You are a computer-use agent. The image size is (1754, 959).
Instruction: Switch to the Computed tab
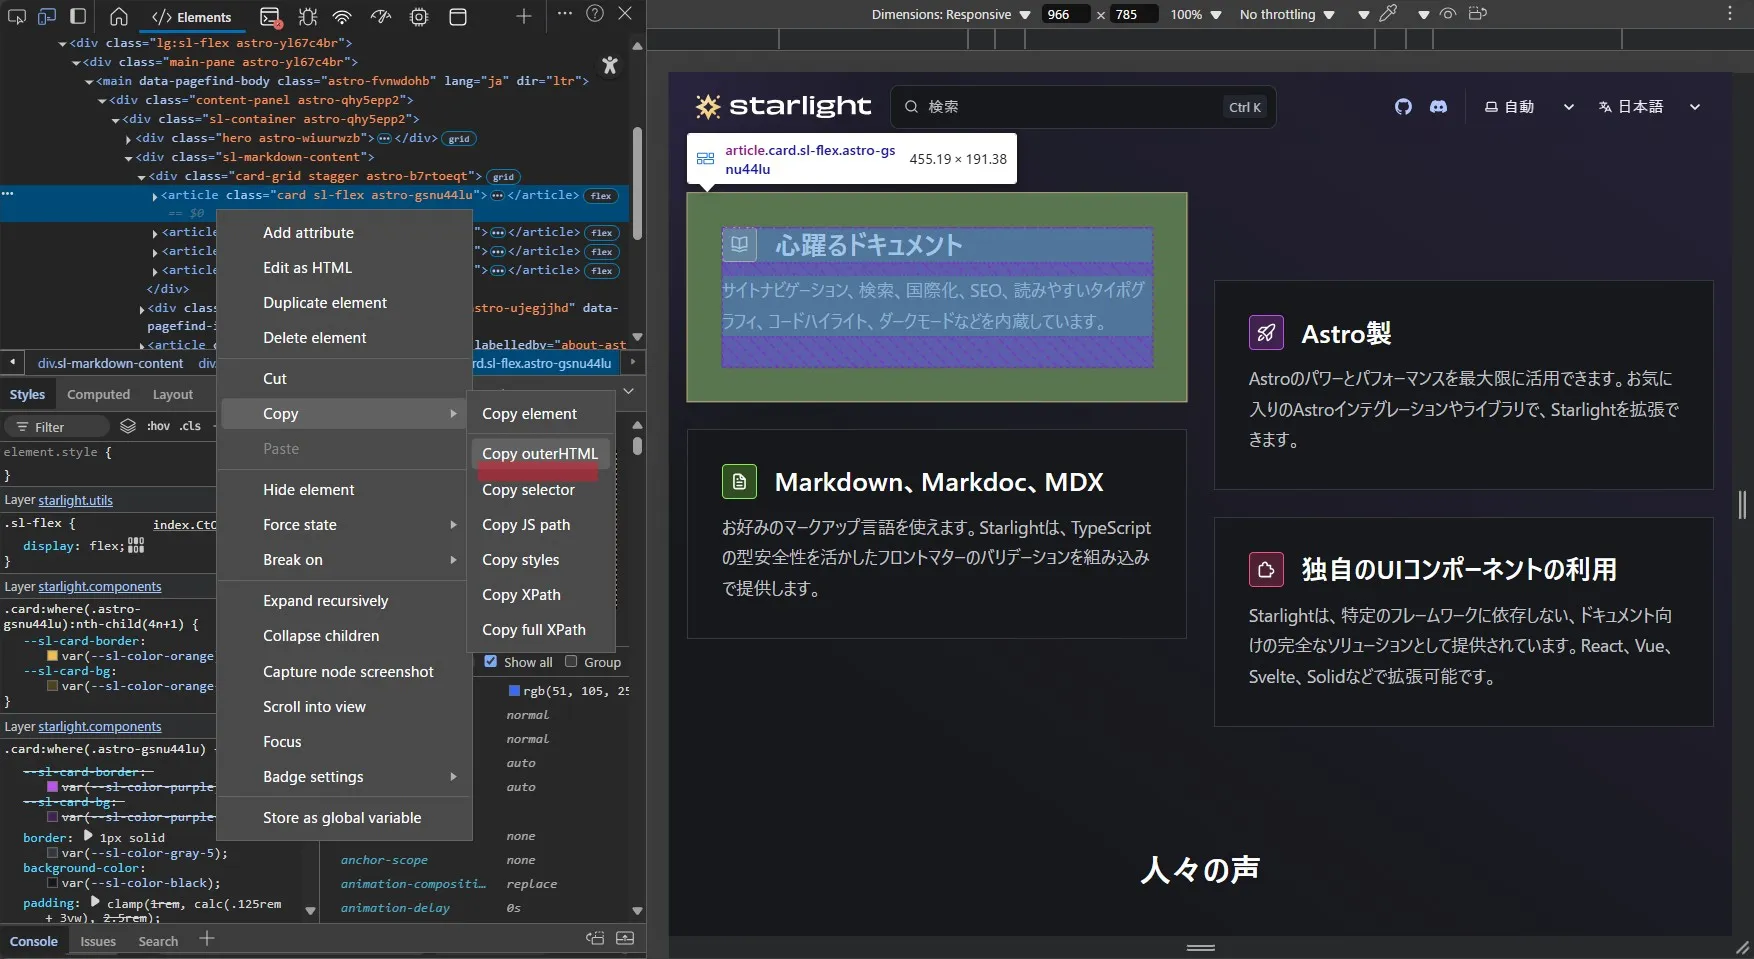click(x=98, y=394)
